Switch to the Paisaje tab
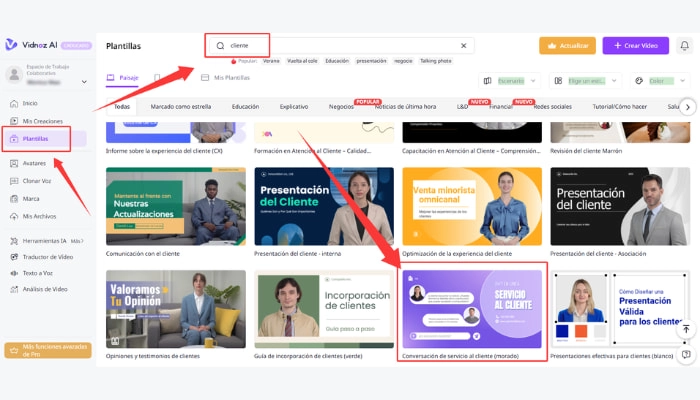700x400 pixels. (123, 78)
